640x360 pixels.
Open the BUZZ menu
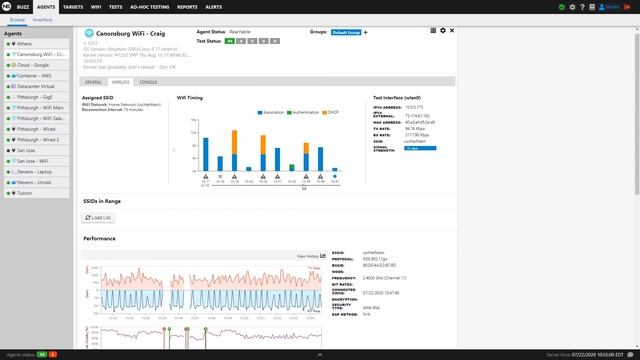pyautogui.click(x=23, y=7)
